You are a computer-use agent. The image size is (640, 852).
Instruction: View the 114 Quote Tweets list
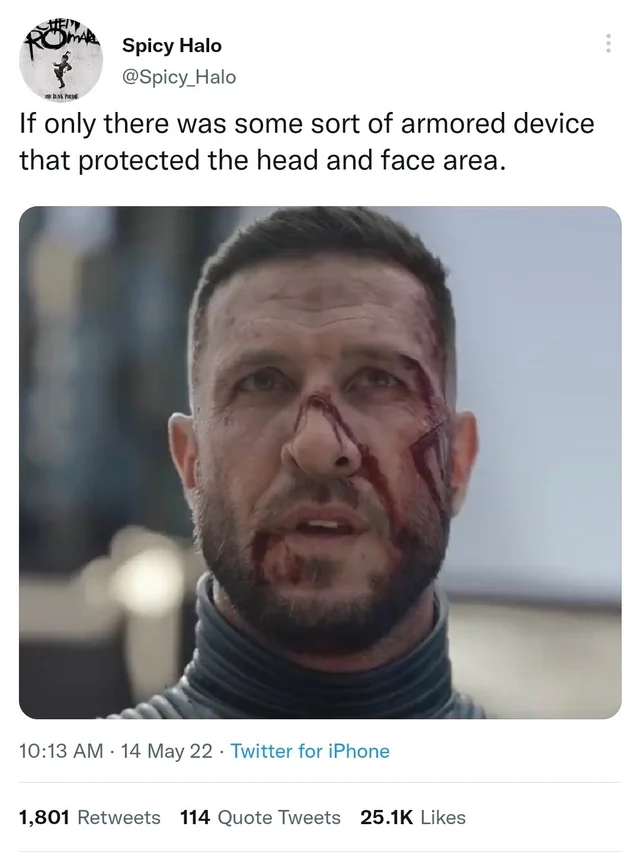tap(260, 817)
